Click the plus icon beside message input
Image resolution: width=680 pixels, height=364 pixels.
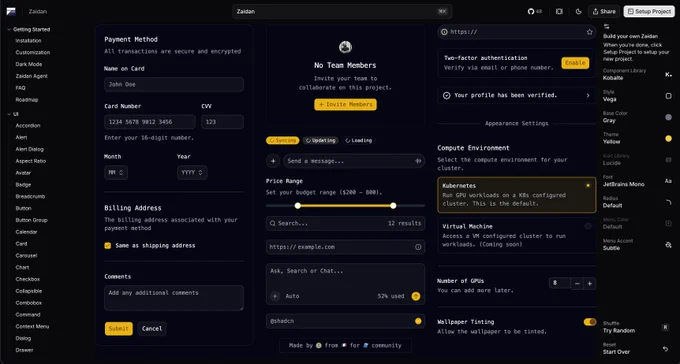click(273, 161)
